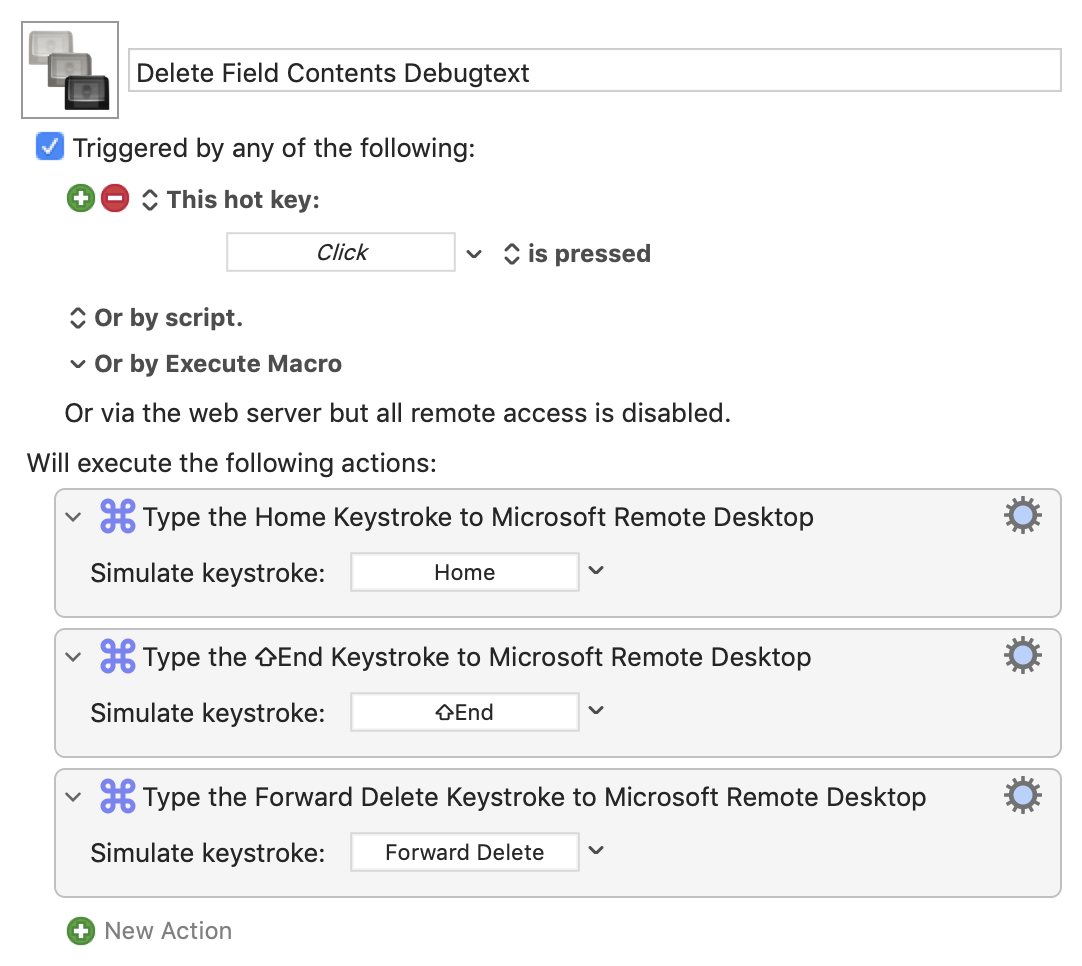
Task: Click command icon of Forward Delete action
Action: 117,796
